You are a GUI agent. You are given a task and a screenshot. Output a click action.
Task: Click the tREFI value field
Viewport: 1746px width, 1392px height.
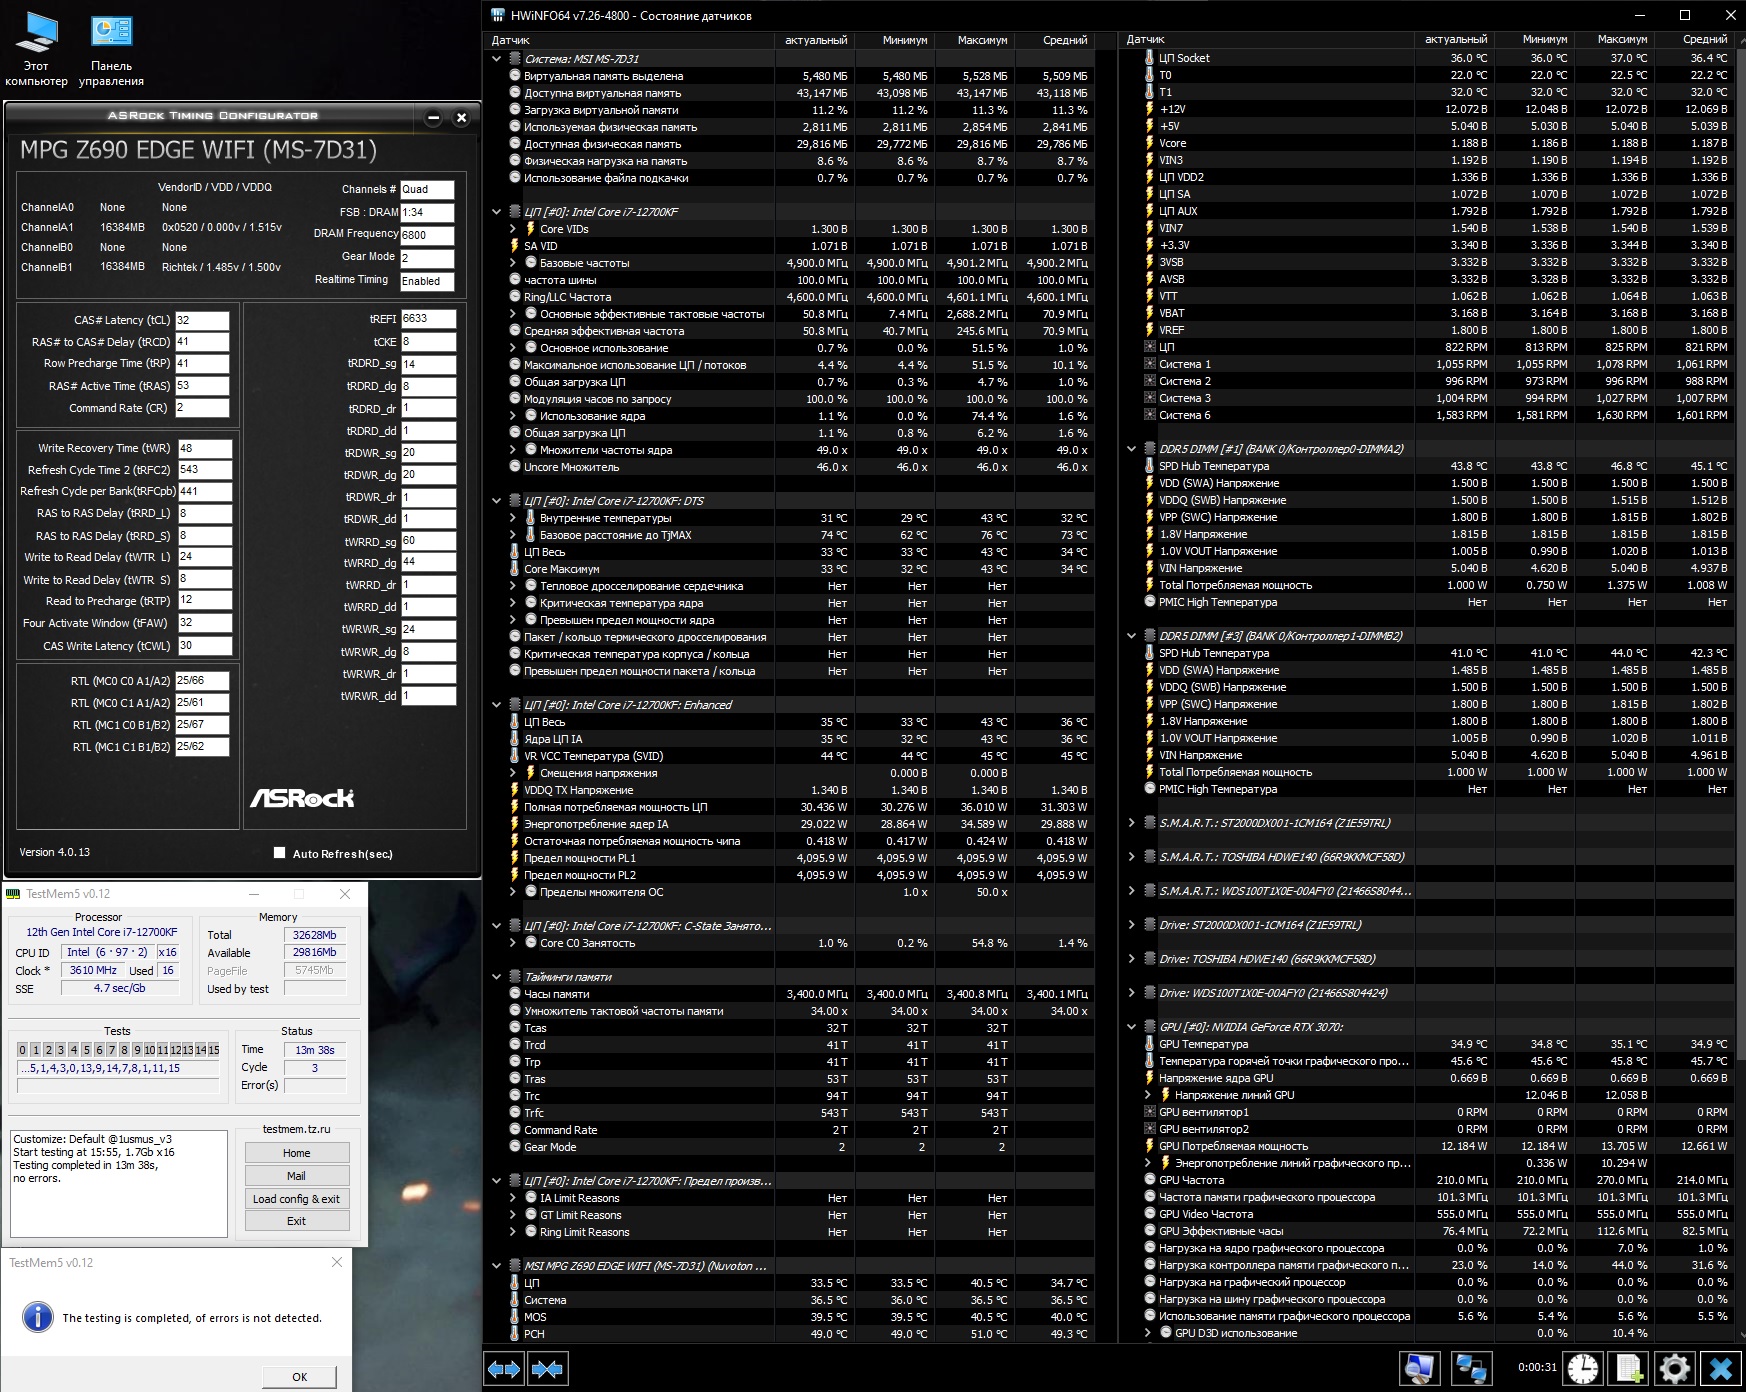click(x=428, y=319)
